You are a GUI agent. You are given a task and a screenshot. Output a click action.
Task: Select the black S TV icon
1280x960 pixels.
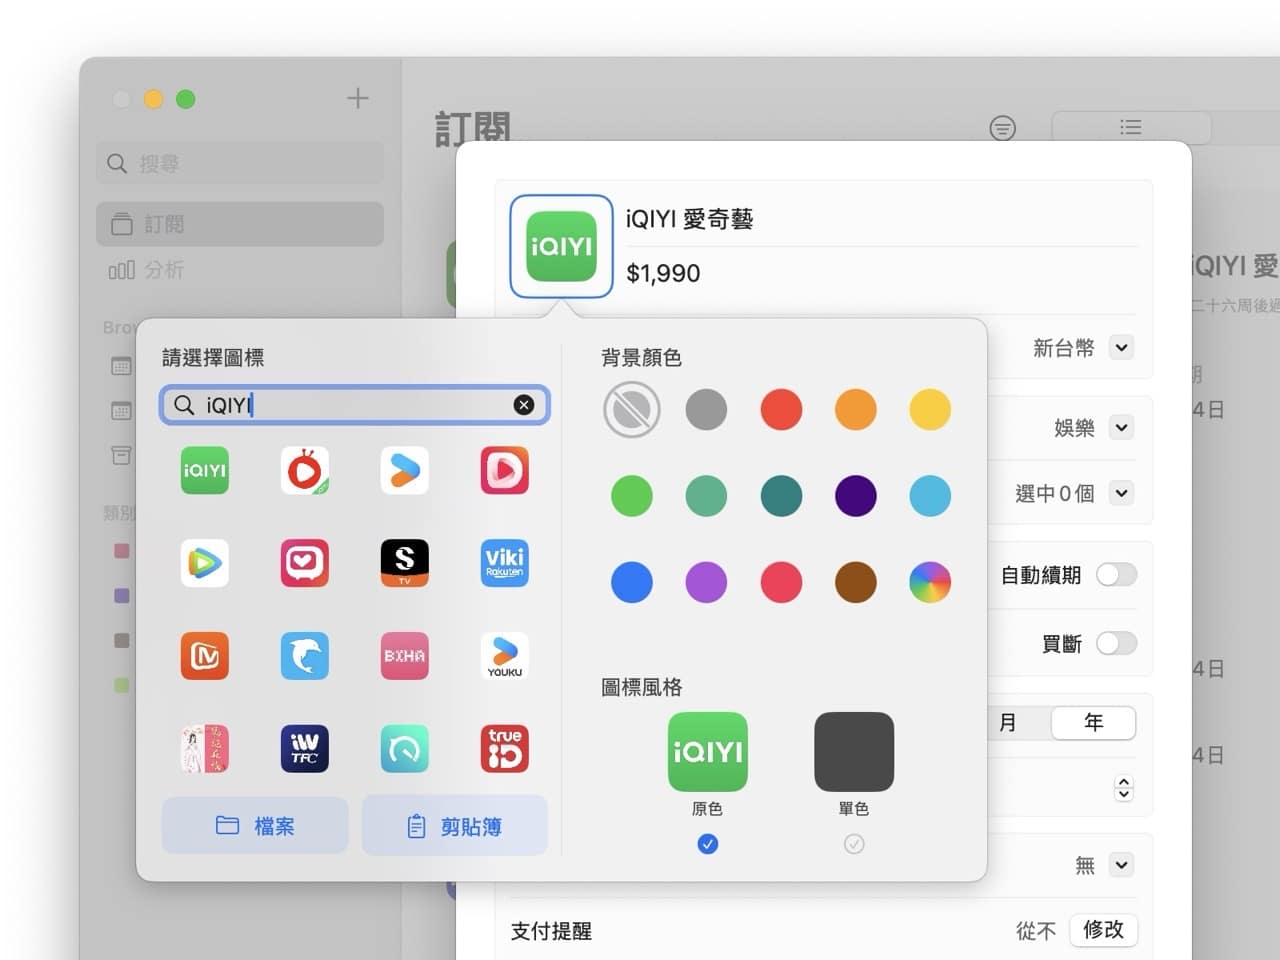[x=405, y=563]
